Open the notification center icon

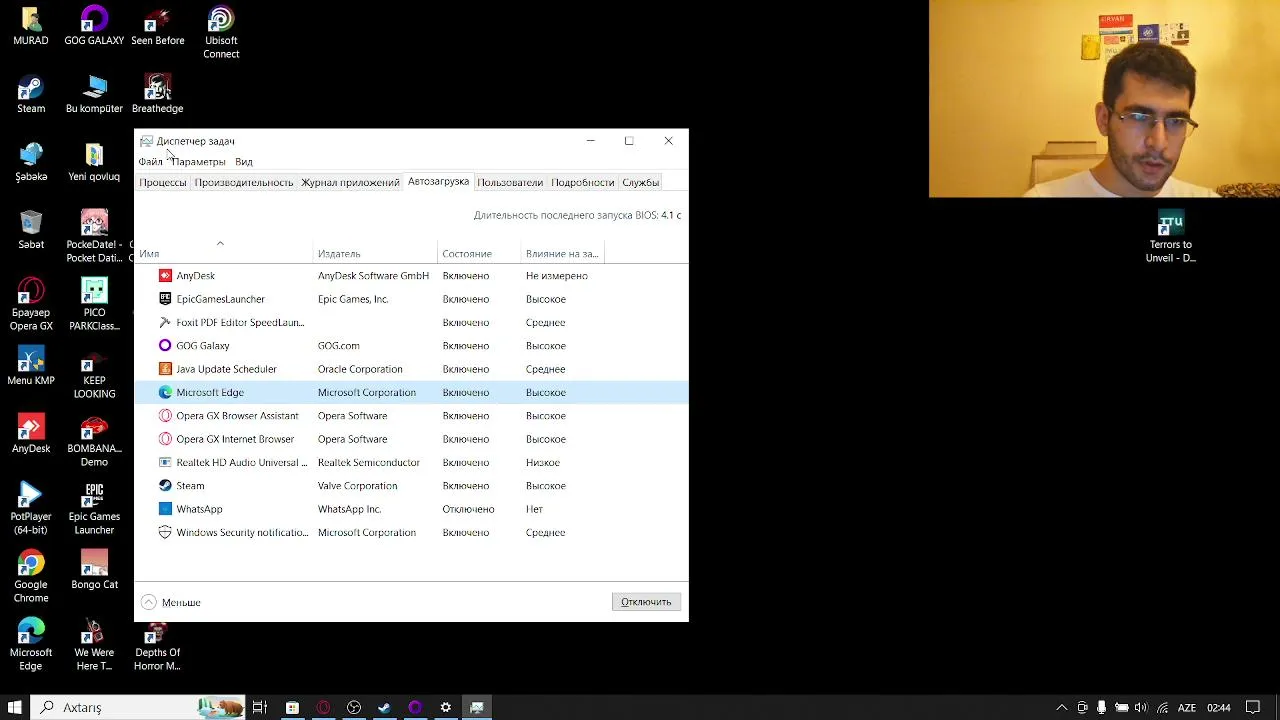1253,707
